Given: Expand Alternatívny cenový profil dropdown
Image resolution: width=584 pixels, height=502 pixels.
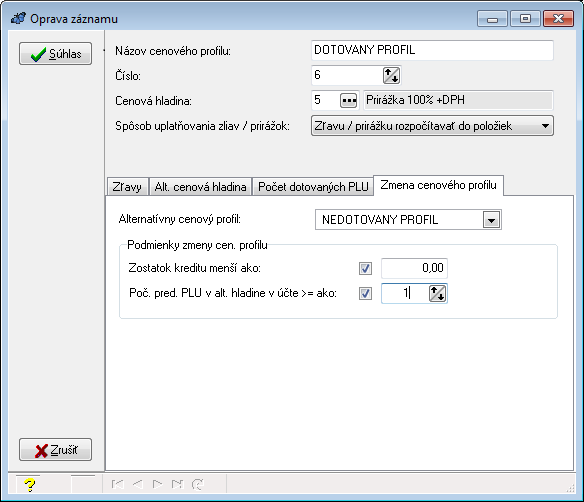Looking at the screenshot, I should coord(491,220).
